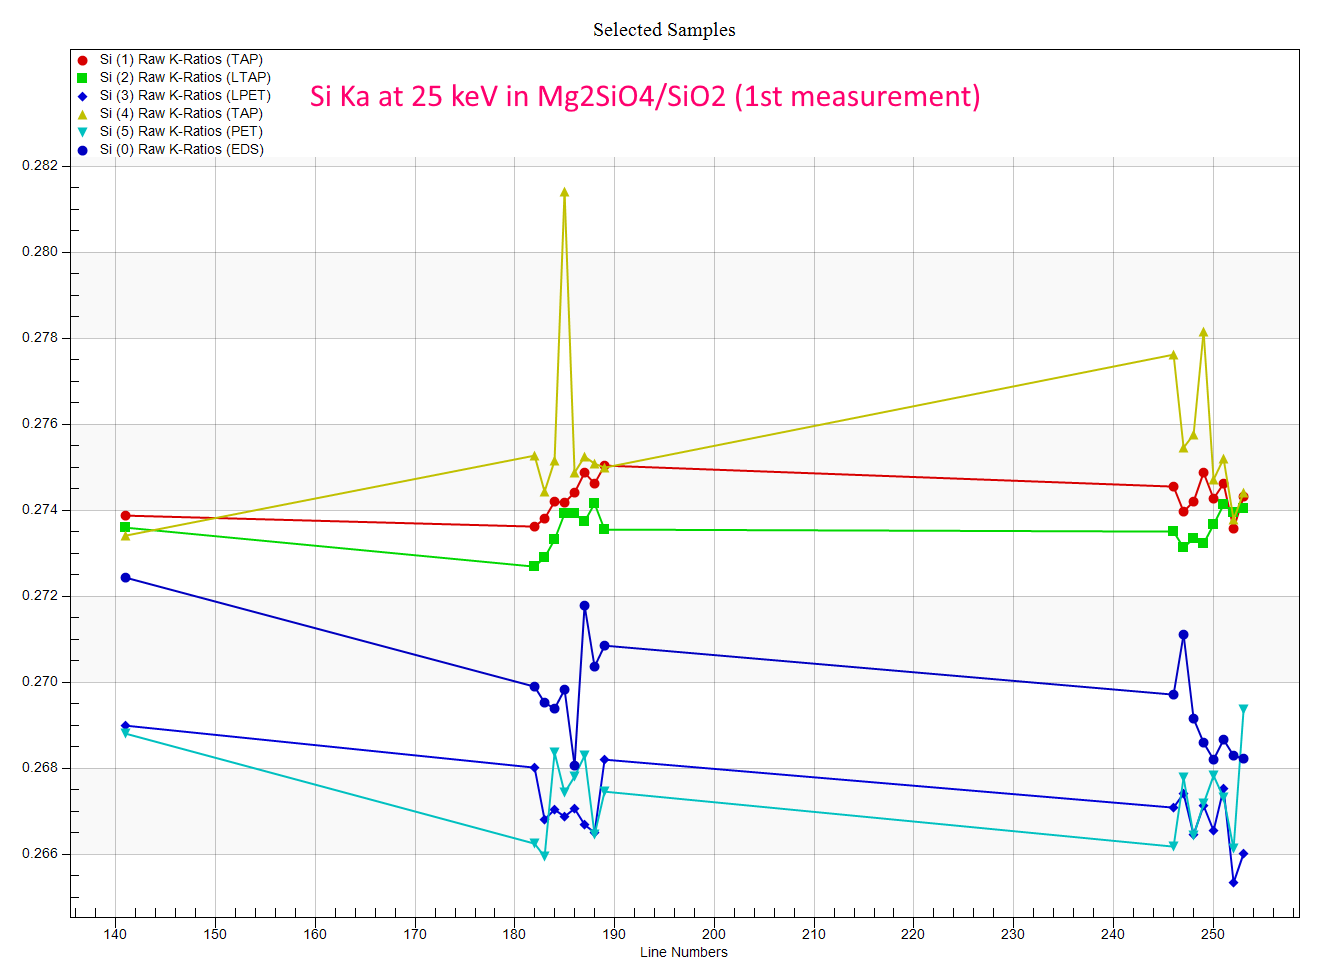Click the 'Selected Samples' chart title
Image resolution: width=1329 pixels, height=962 pixels.
(664, 30)
